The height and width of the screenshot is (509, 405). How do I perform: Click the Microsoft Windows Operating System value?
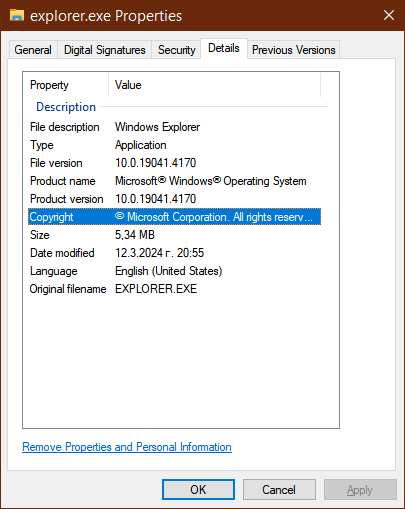coord(211,181)
